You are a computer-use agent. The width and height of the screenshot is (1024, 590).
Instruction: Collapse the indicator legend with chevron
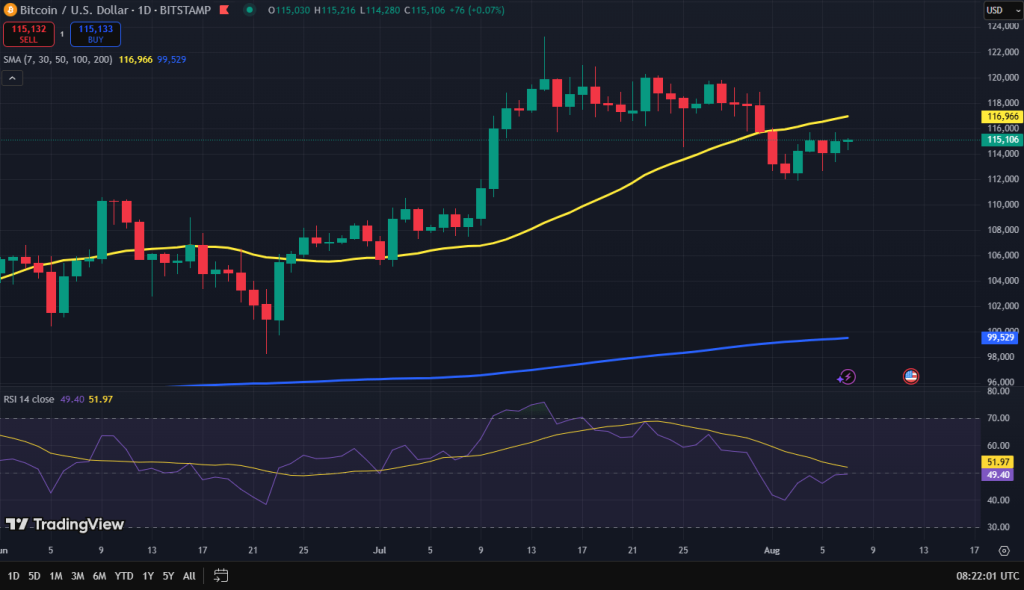click(x=11, y=78)
